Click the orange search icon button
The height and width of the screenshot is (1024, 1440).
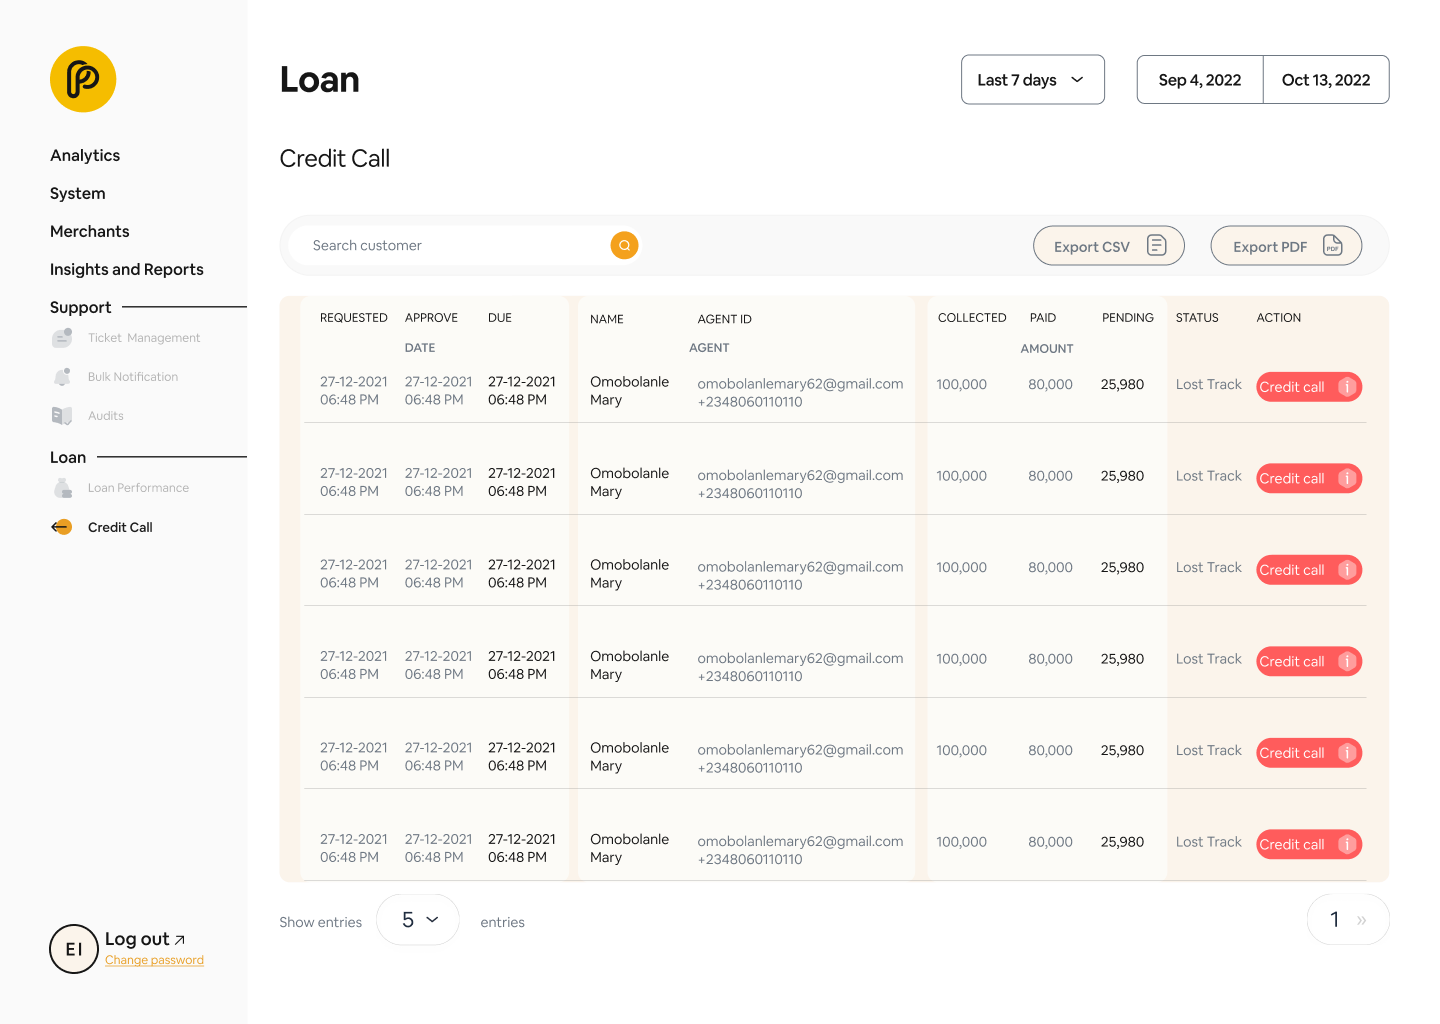[624, 245]
